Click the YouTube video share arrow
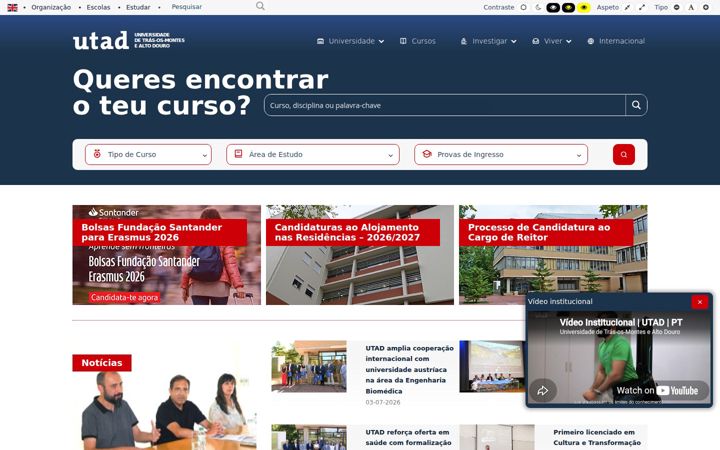 point(543,391)
